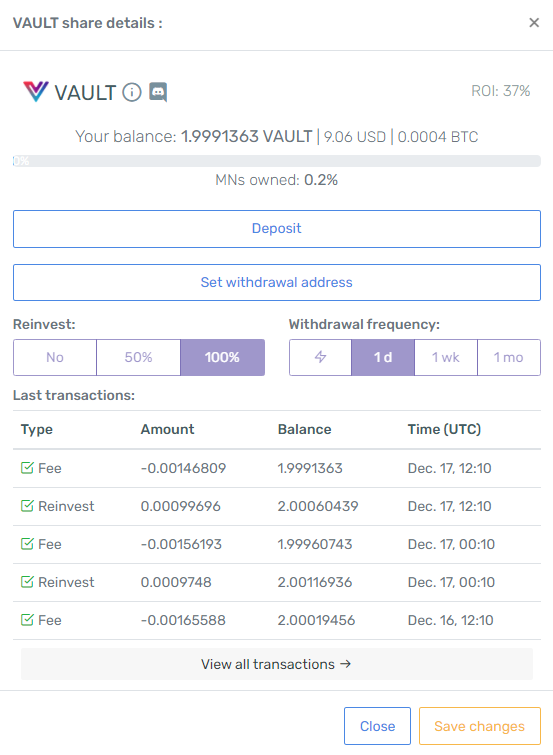Choose 1 mo withdrawal frequency
Viewport: 553px width, 755px height.
509,357
